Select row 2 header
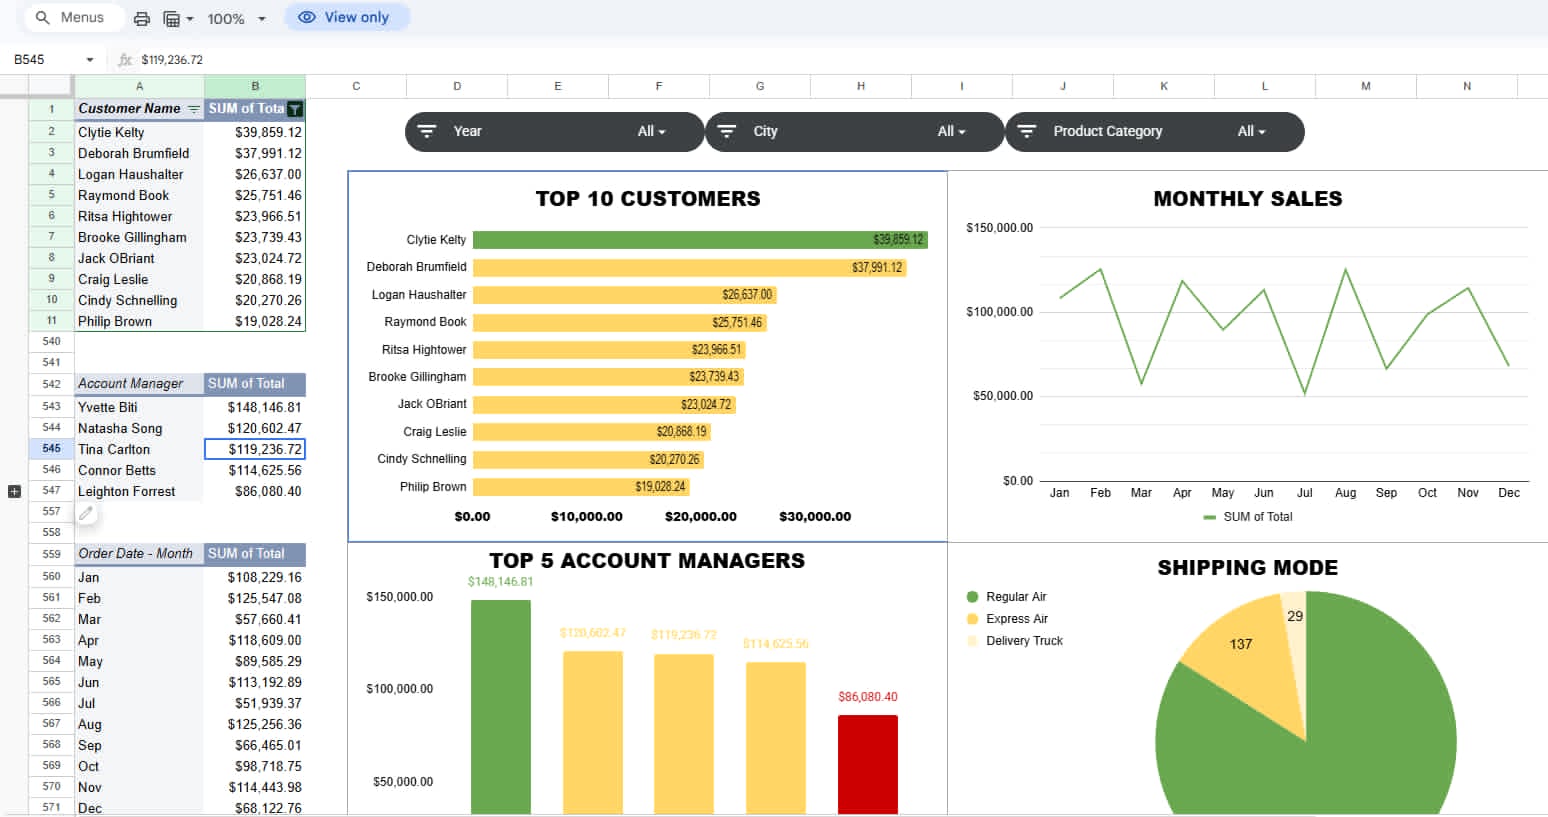The height and width of the screenshot is (817, 1548). pyautogui.click(x=52, y=132)
